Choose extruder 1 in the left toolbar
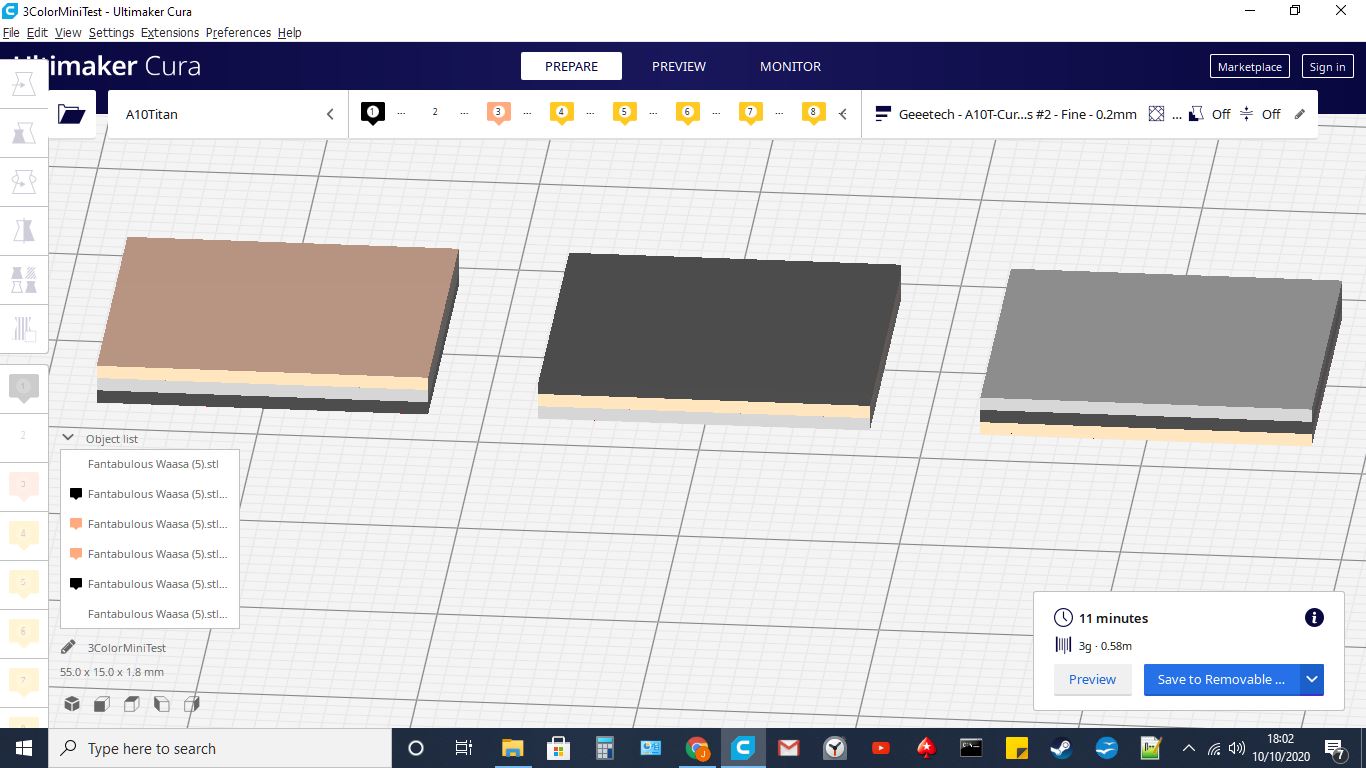The height and width of the screenshot is (768, 1366). pos(24,387)
